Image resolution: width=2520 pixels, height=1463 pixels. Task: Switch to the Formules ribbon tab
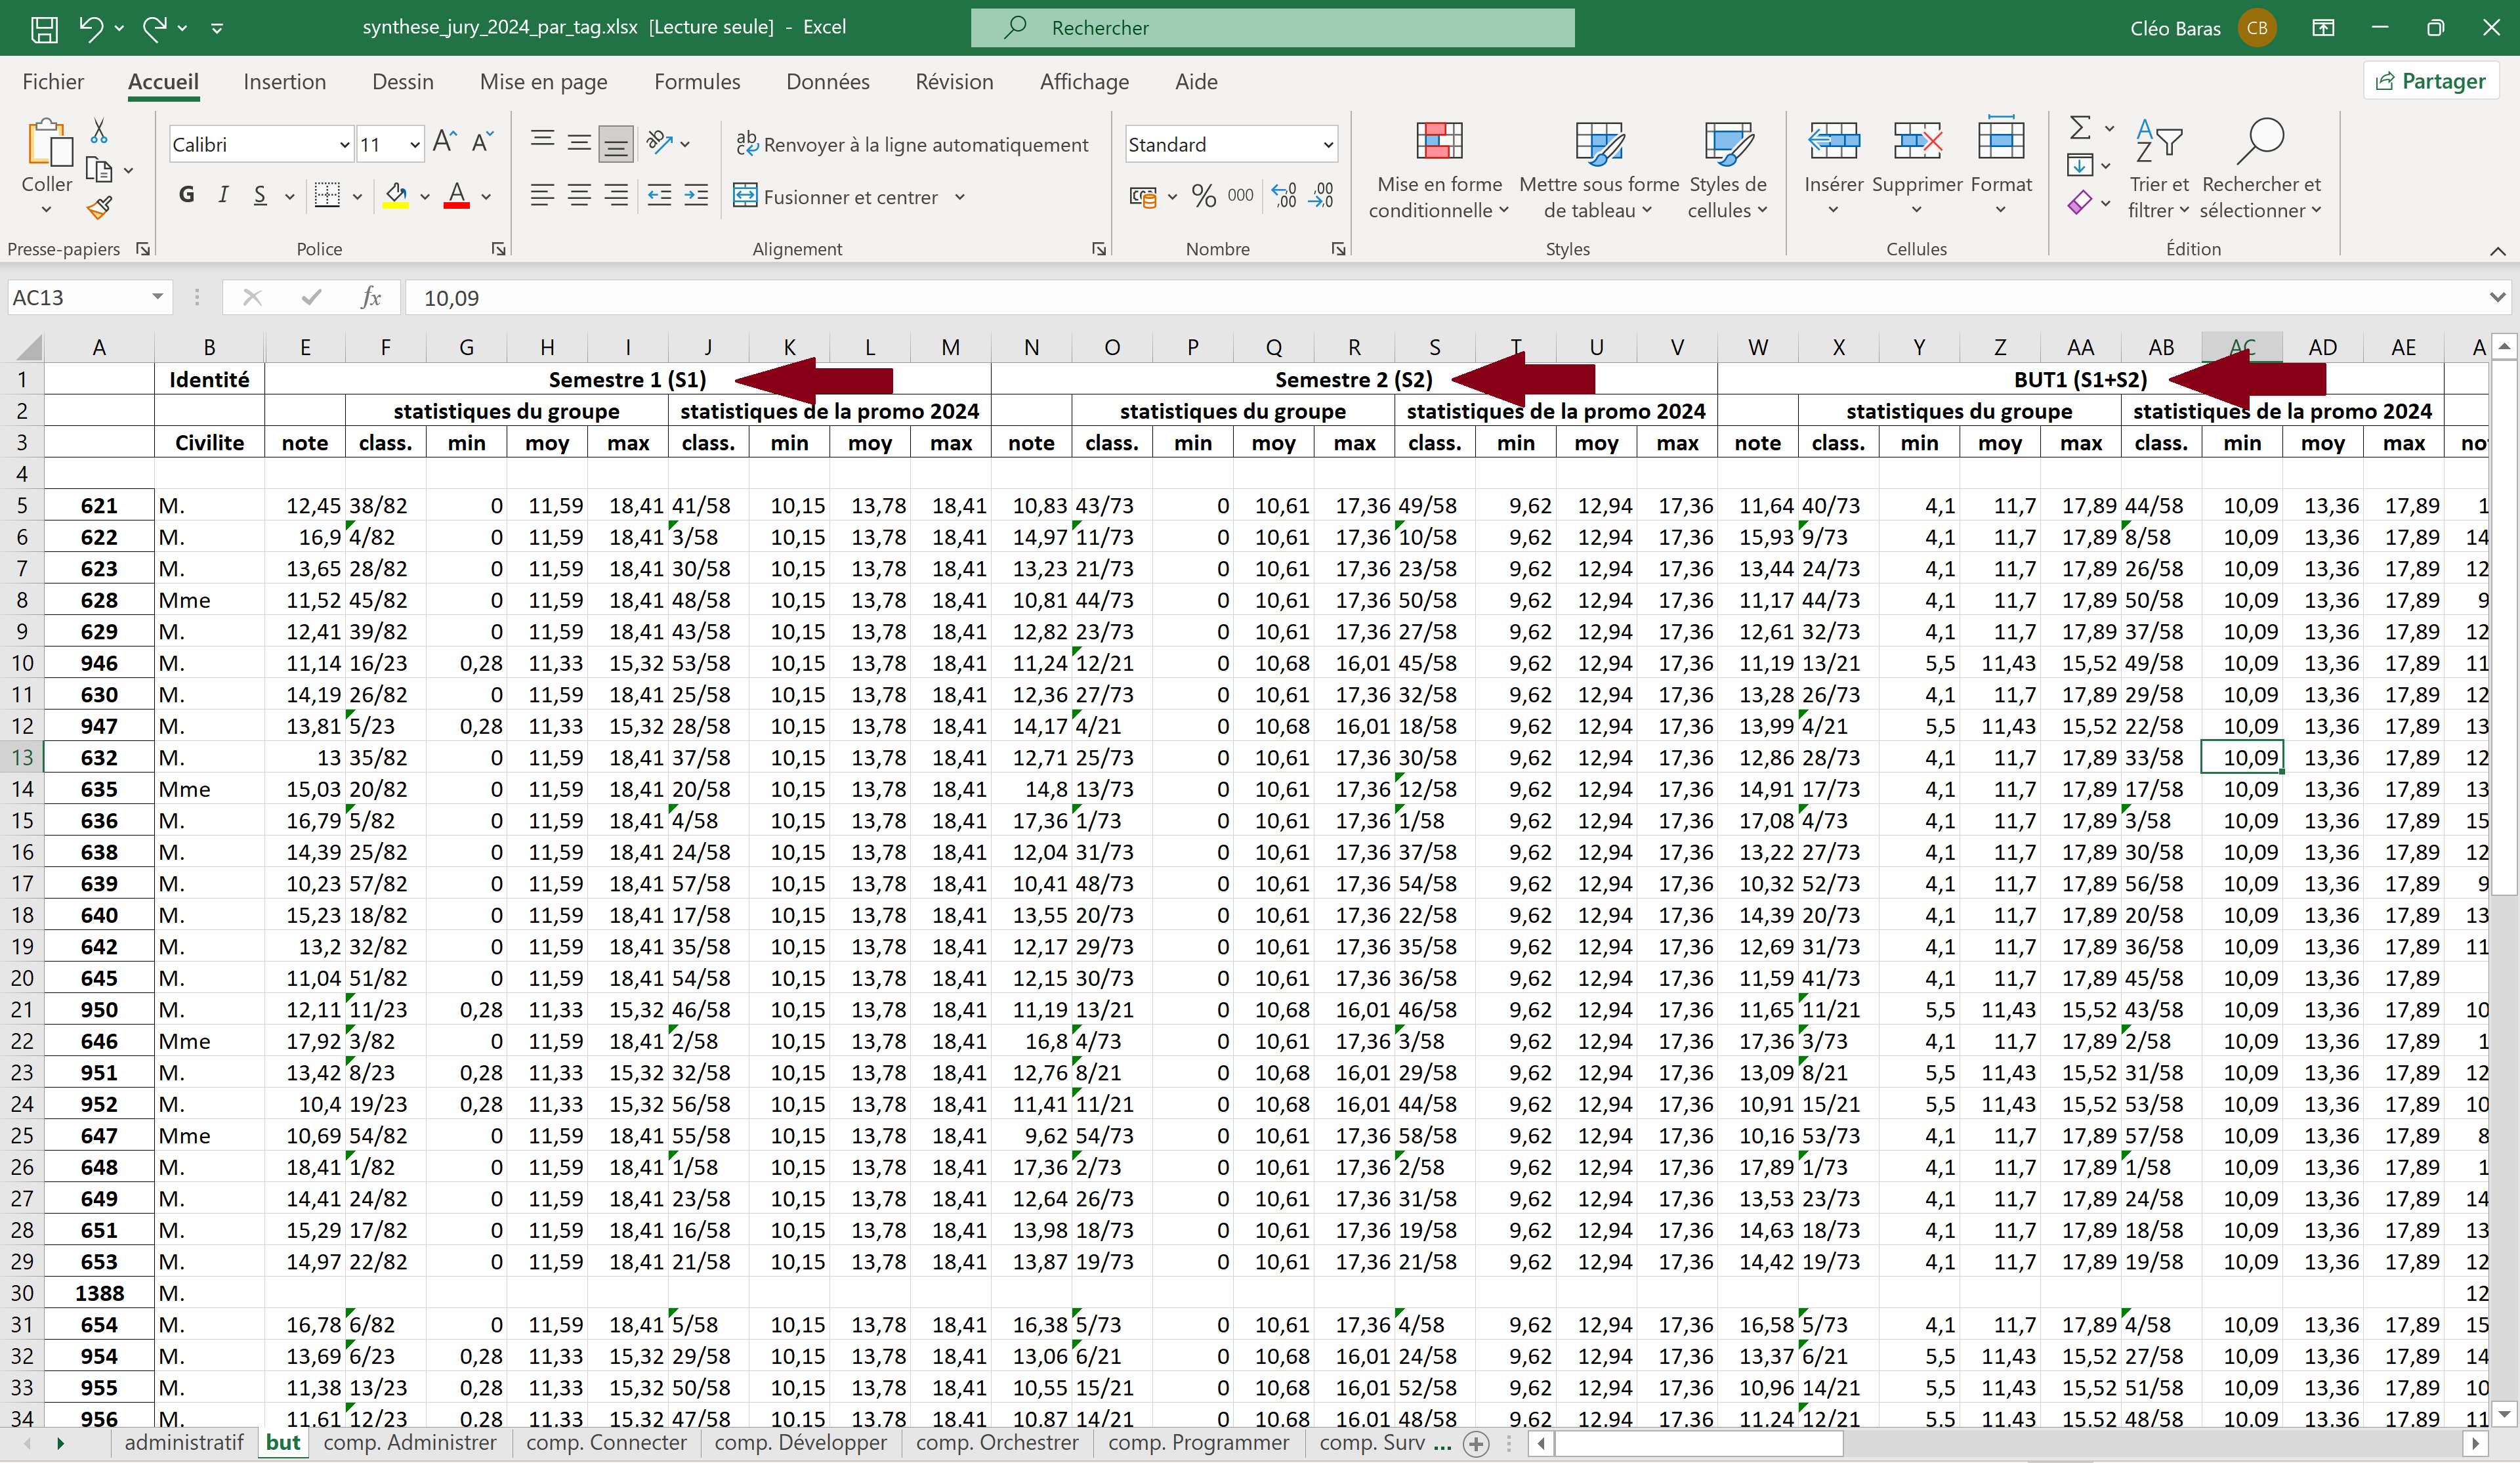pyautogui.click(x=697, y=82)
